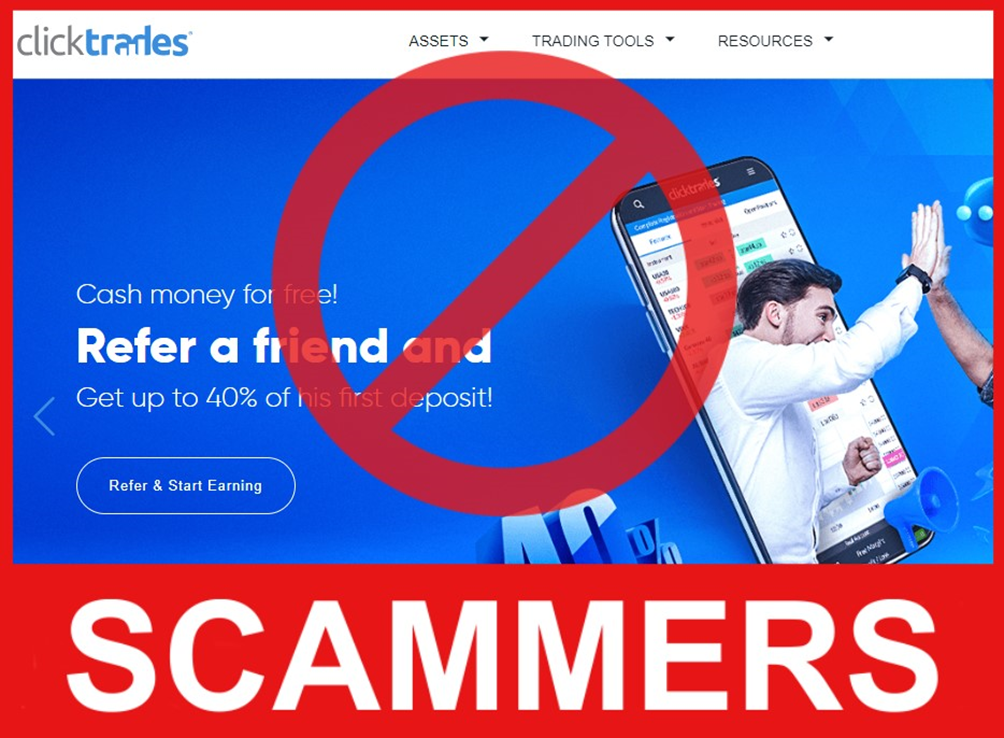The height and width of the screenshot is (738, 1004).
Task: Click the hamburger menu on the phone
Action: (x=750, y=172)
